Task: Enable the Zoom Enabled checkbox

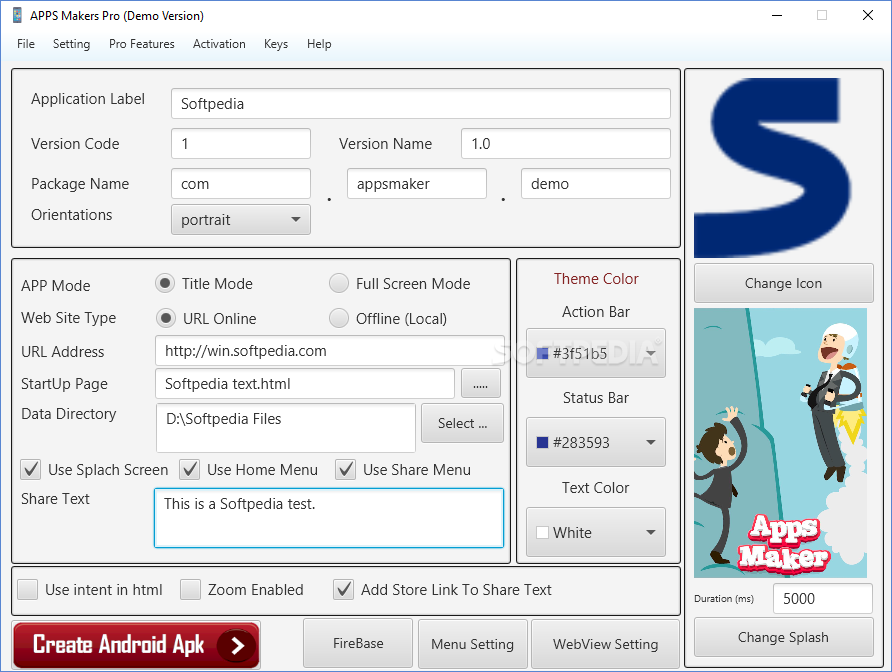Action: click(x=190, y=589)
